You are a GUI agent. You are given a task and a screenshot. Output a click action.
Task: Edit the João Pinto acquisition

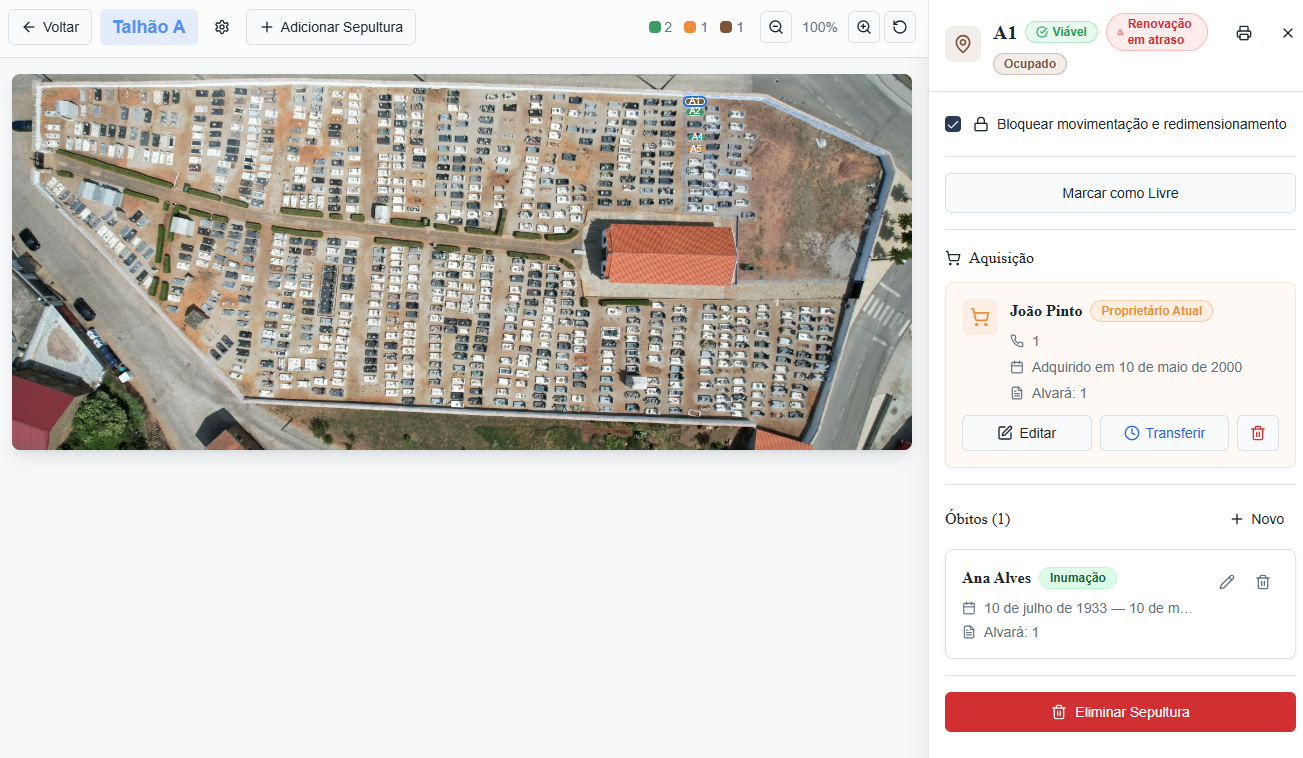pos(1027,433)
